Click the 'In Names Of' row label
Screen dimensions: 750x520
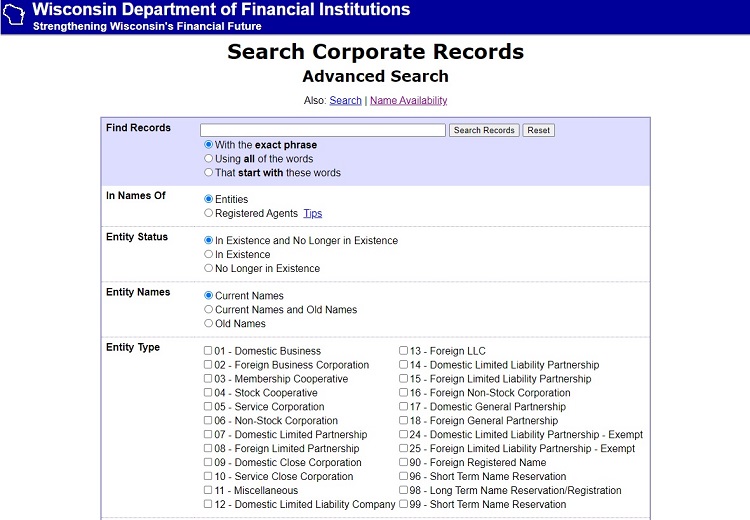tap(136, 196)
